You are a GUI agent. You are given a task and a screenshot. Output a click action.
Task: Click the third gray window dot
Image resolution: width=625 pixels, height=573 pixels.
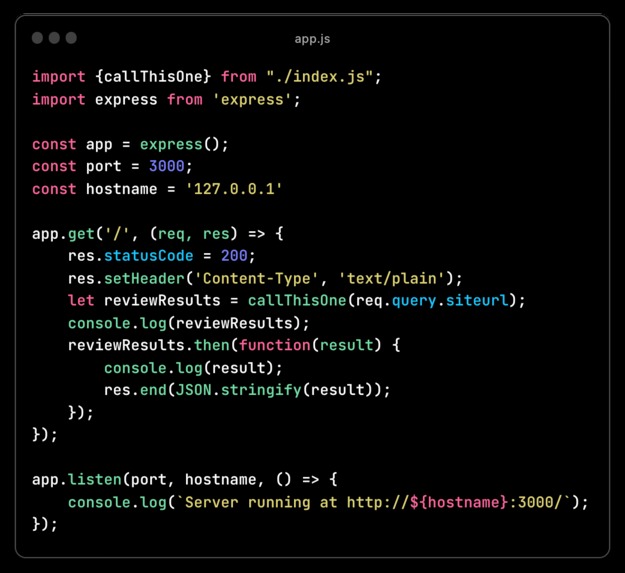coord(71,38)
